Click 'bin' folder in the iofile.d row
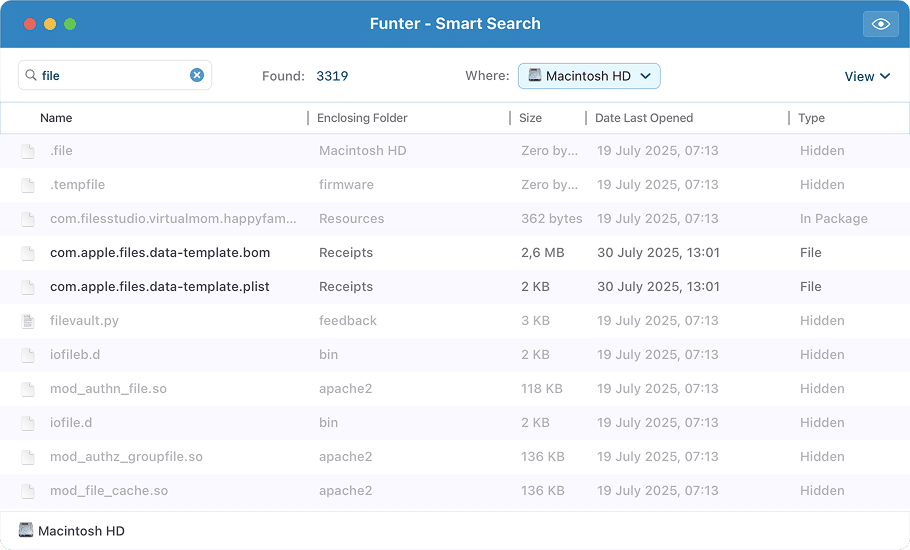Screen dimensions: 910x550 [x=328, y=422]
